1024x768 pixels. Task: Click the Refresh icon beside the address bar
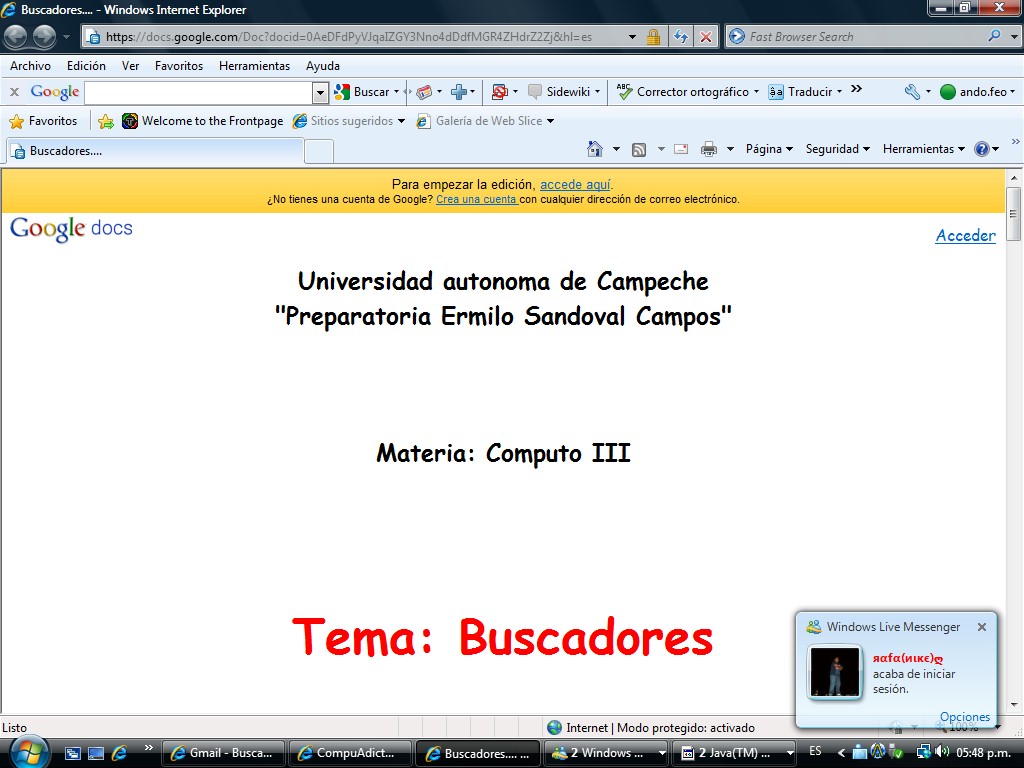point(681,37)
